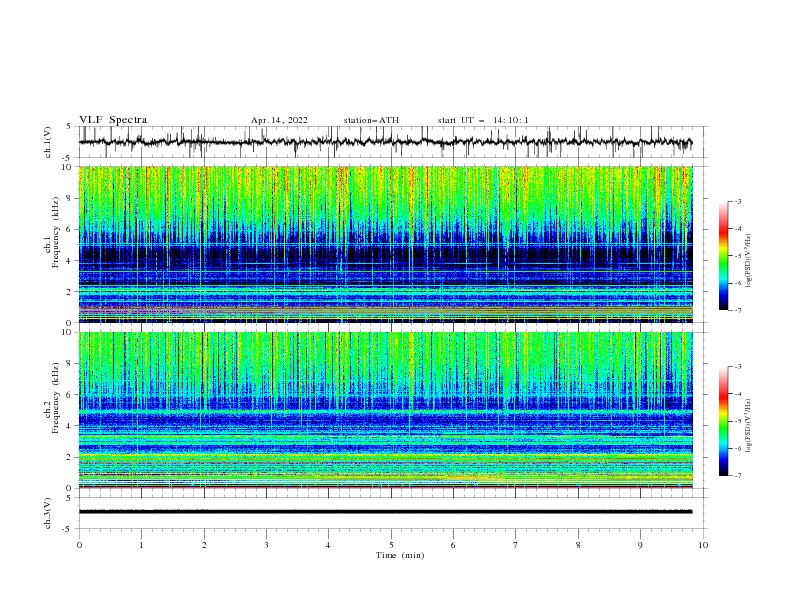Image resolution: width=792 pixels, height=612 pixels.
Task: Click the "Time (min)" axis title
Action: coord(400,555)
